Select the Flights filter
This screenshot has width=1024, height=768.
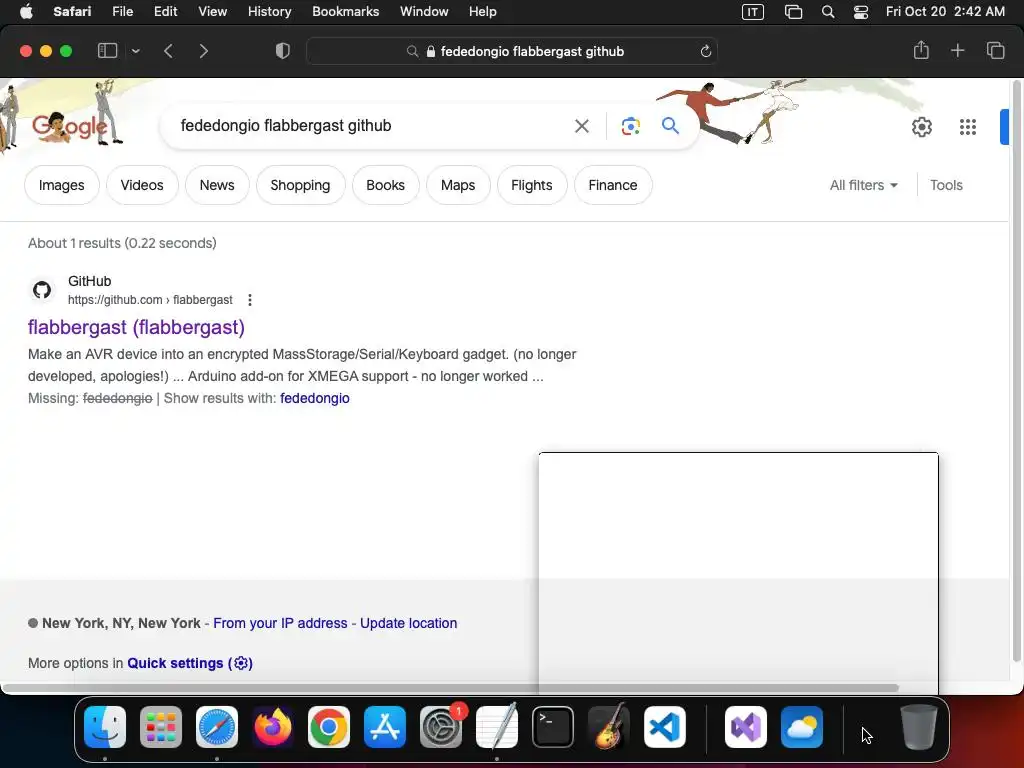pyautogui.click(x=532, y=185)
